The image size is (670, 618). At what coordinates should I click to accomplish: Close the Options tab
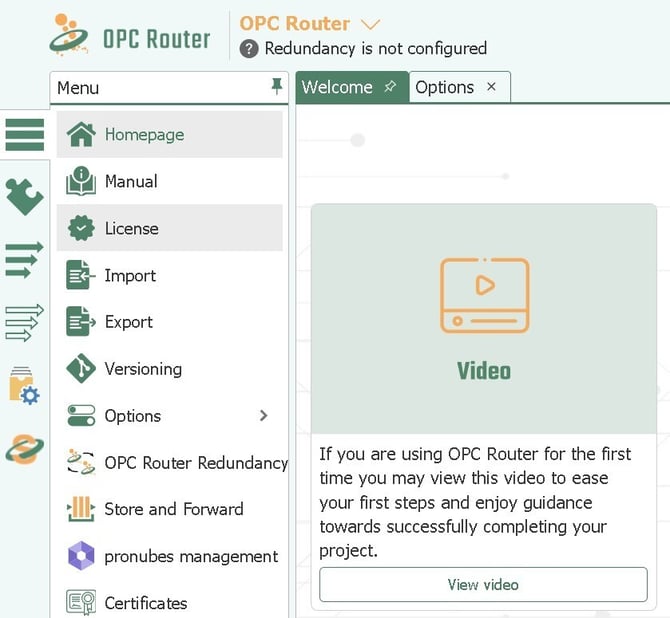tap(491, 87)
